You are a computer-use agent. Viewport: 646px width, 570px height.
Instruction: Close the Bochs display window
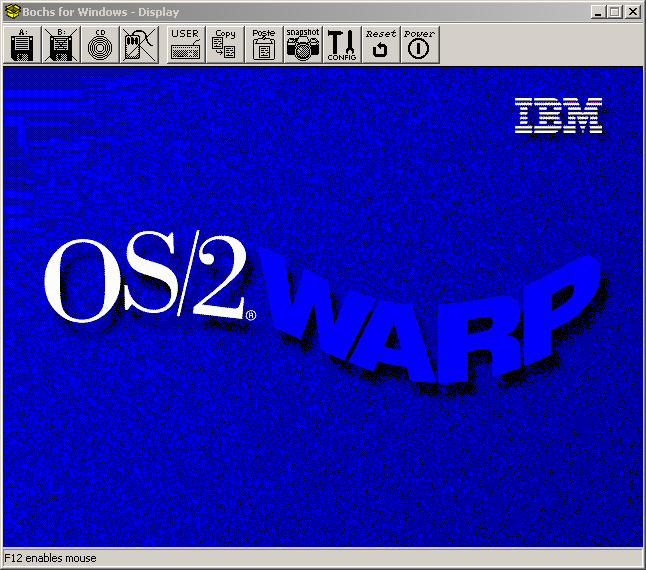[632, 12]
